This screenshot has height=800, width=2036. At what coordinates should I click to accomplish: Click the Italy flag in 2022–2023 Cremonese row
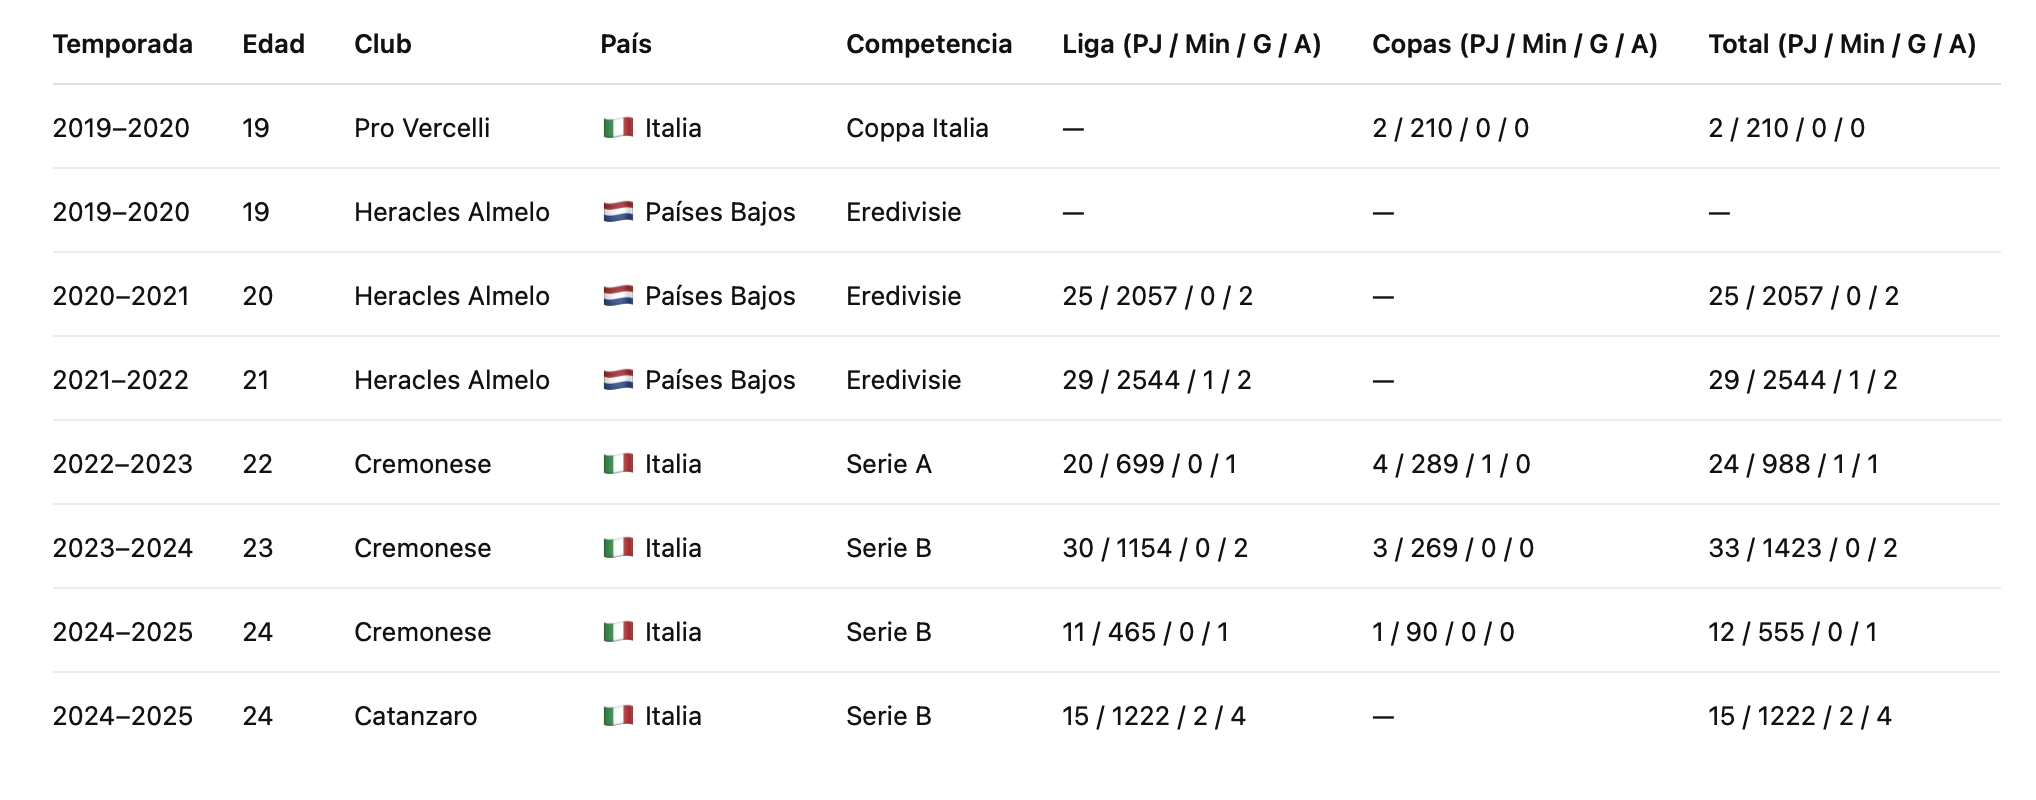coord(618,464)
